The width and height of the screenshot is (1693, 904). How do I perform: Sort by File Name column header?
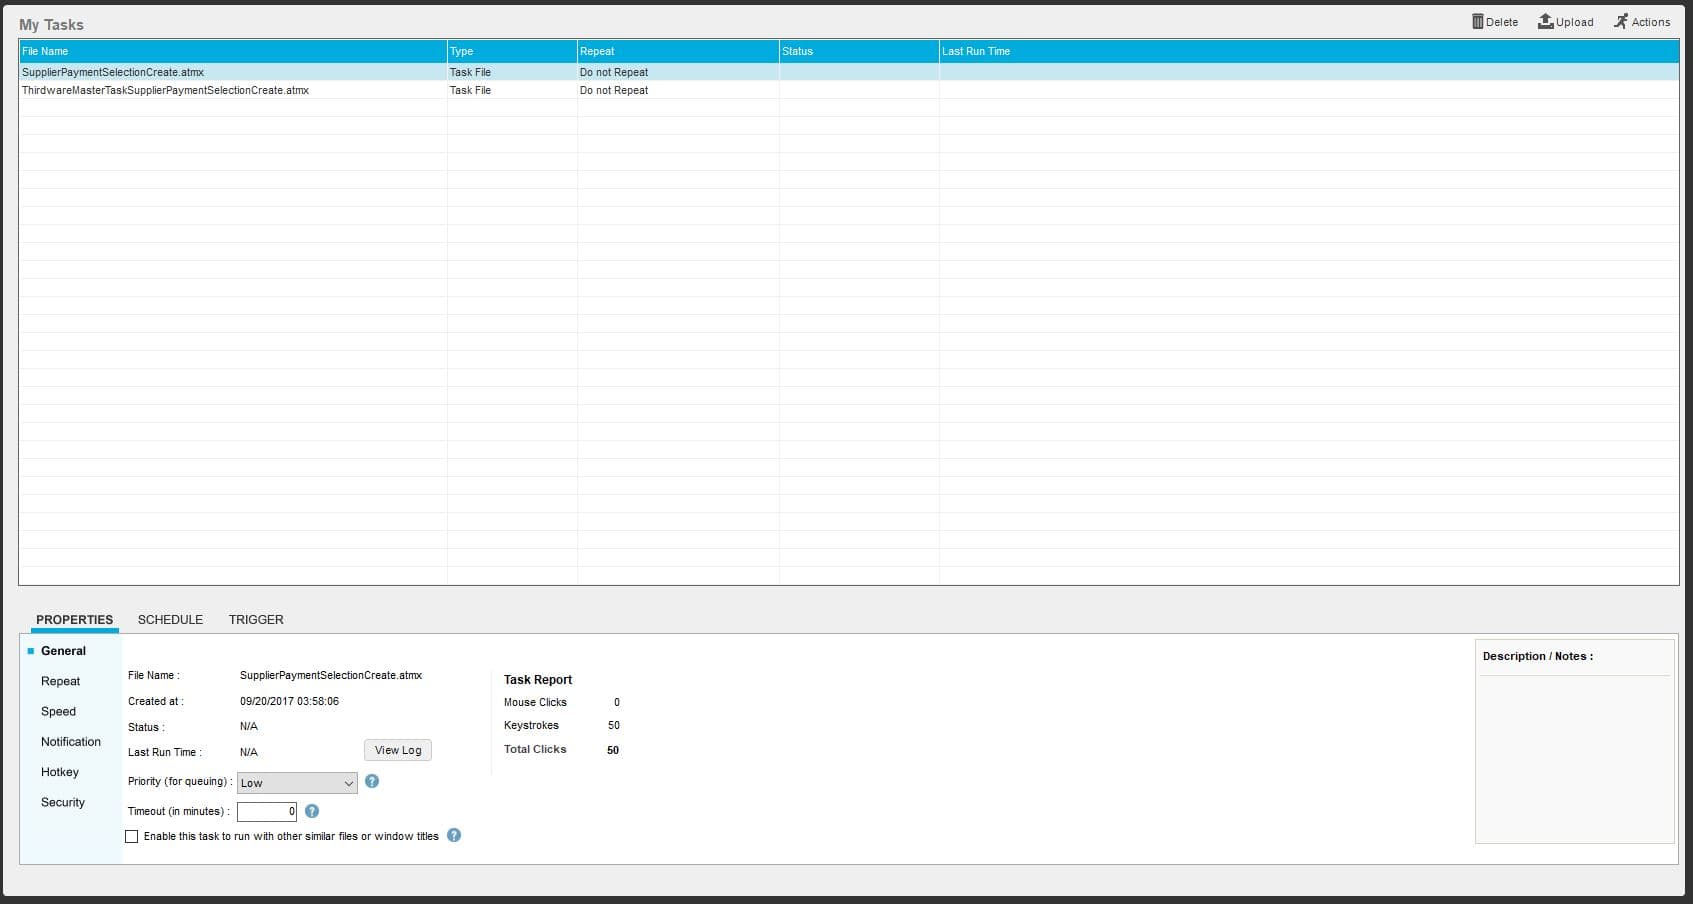232,51
